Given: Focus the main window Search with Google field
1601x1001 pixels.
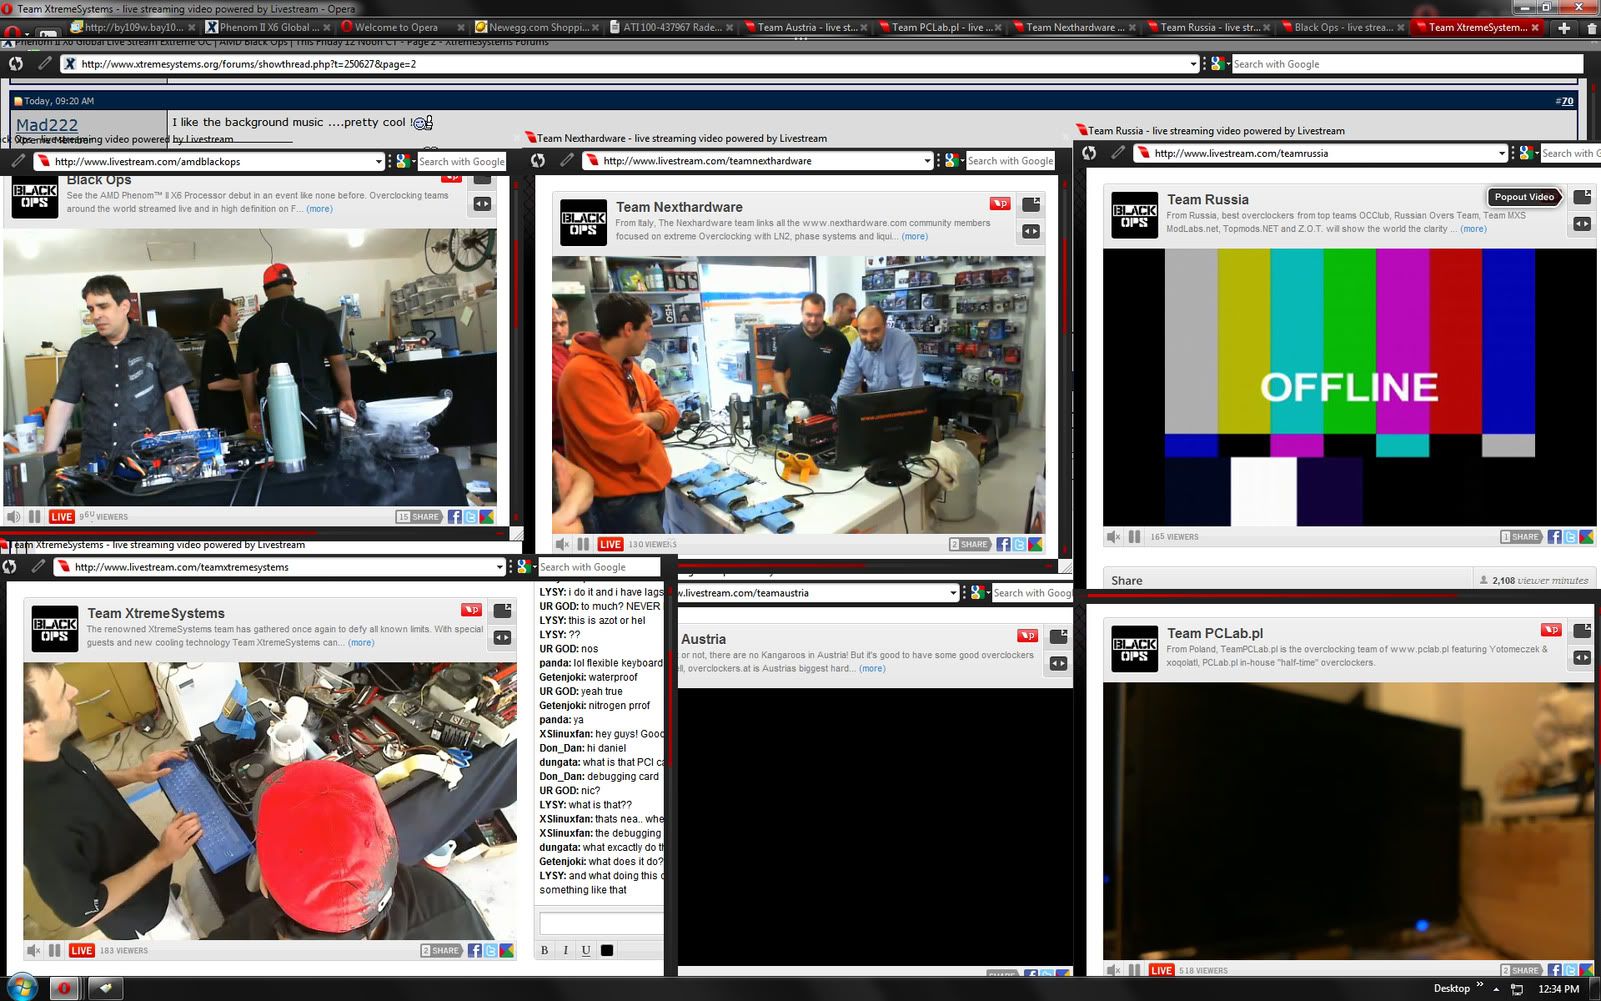Looking at the screenshot, I should 1406,64.
